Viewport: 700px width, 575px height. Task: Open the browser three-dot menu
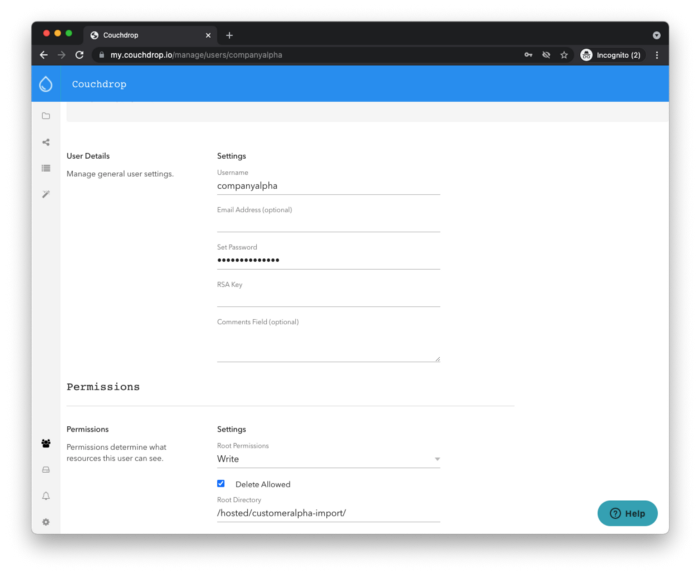coord(657,55)
